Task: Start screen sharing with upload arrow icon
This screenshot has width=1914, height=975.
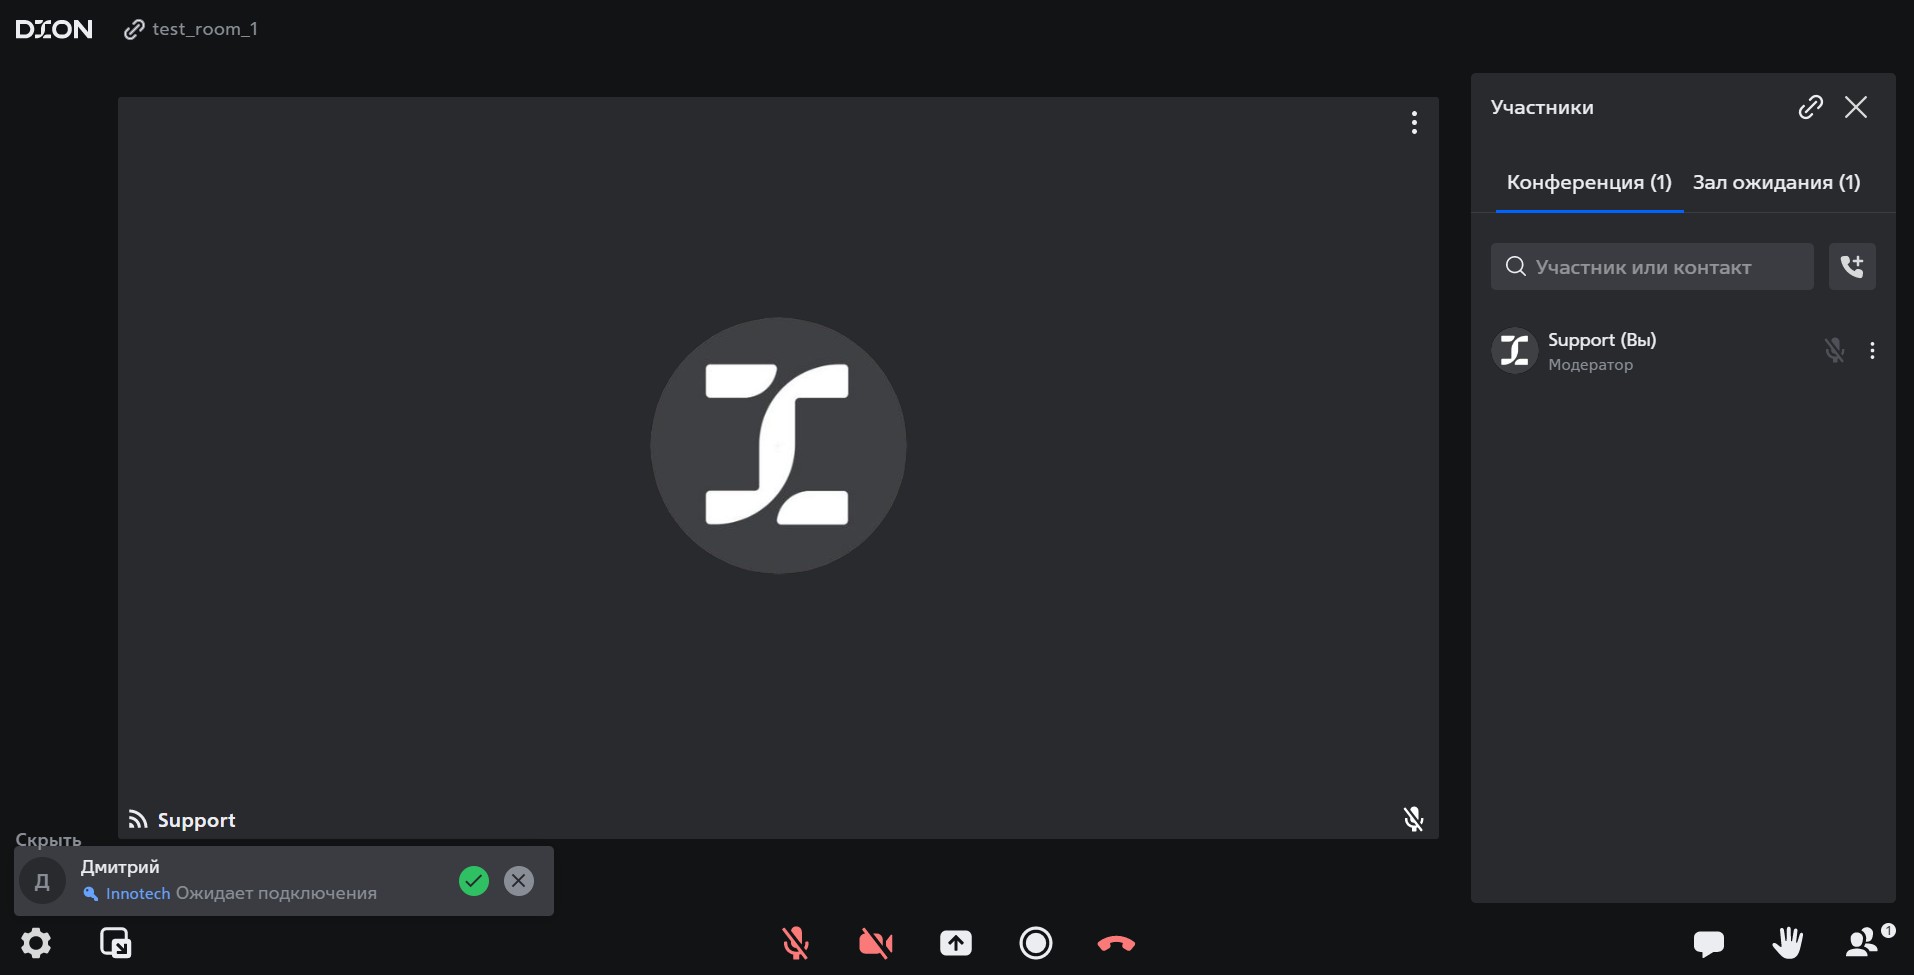Action: (x=956, y=943)
